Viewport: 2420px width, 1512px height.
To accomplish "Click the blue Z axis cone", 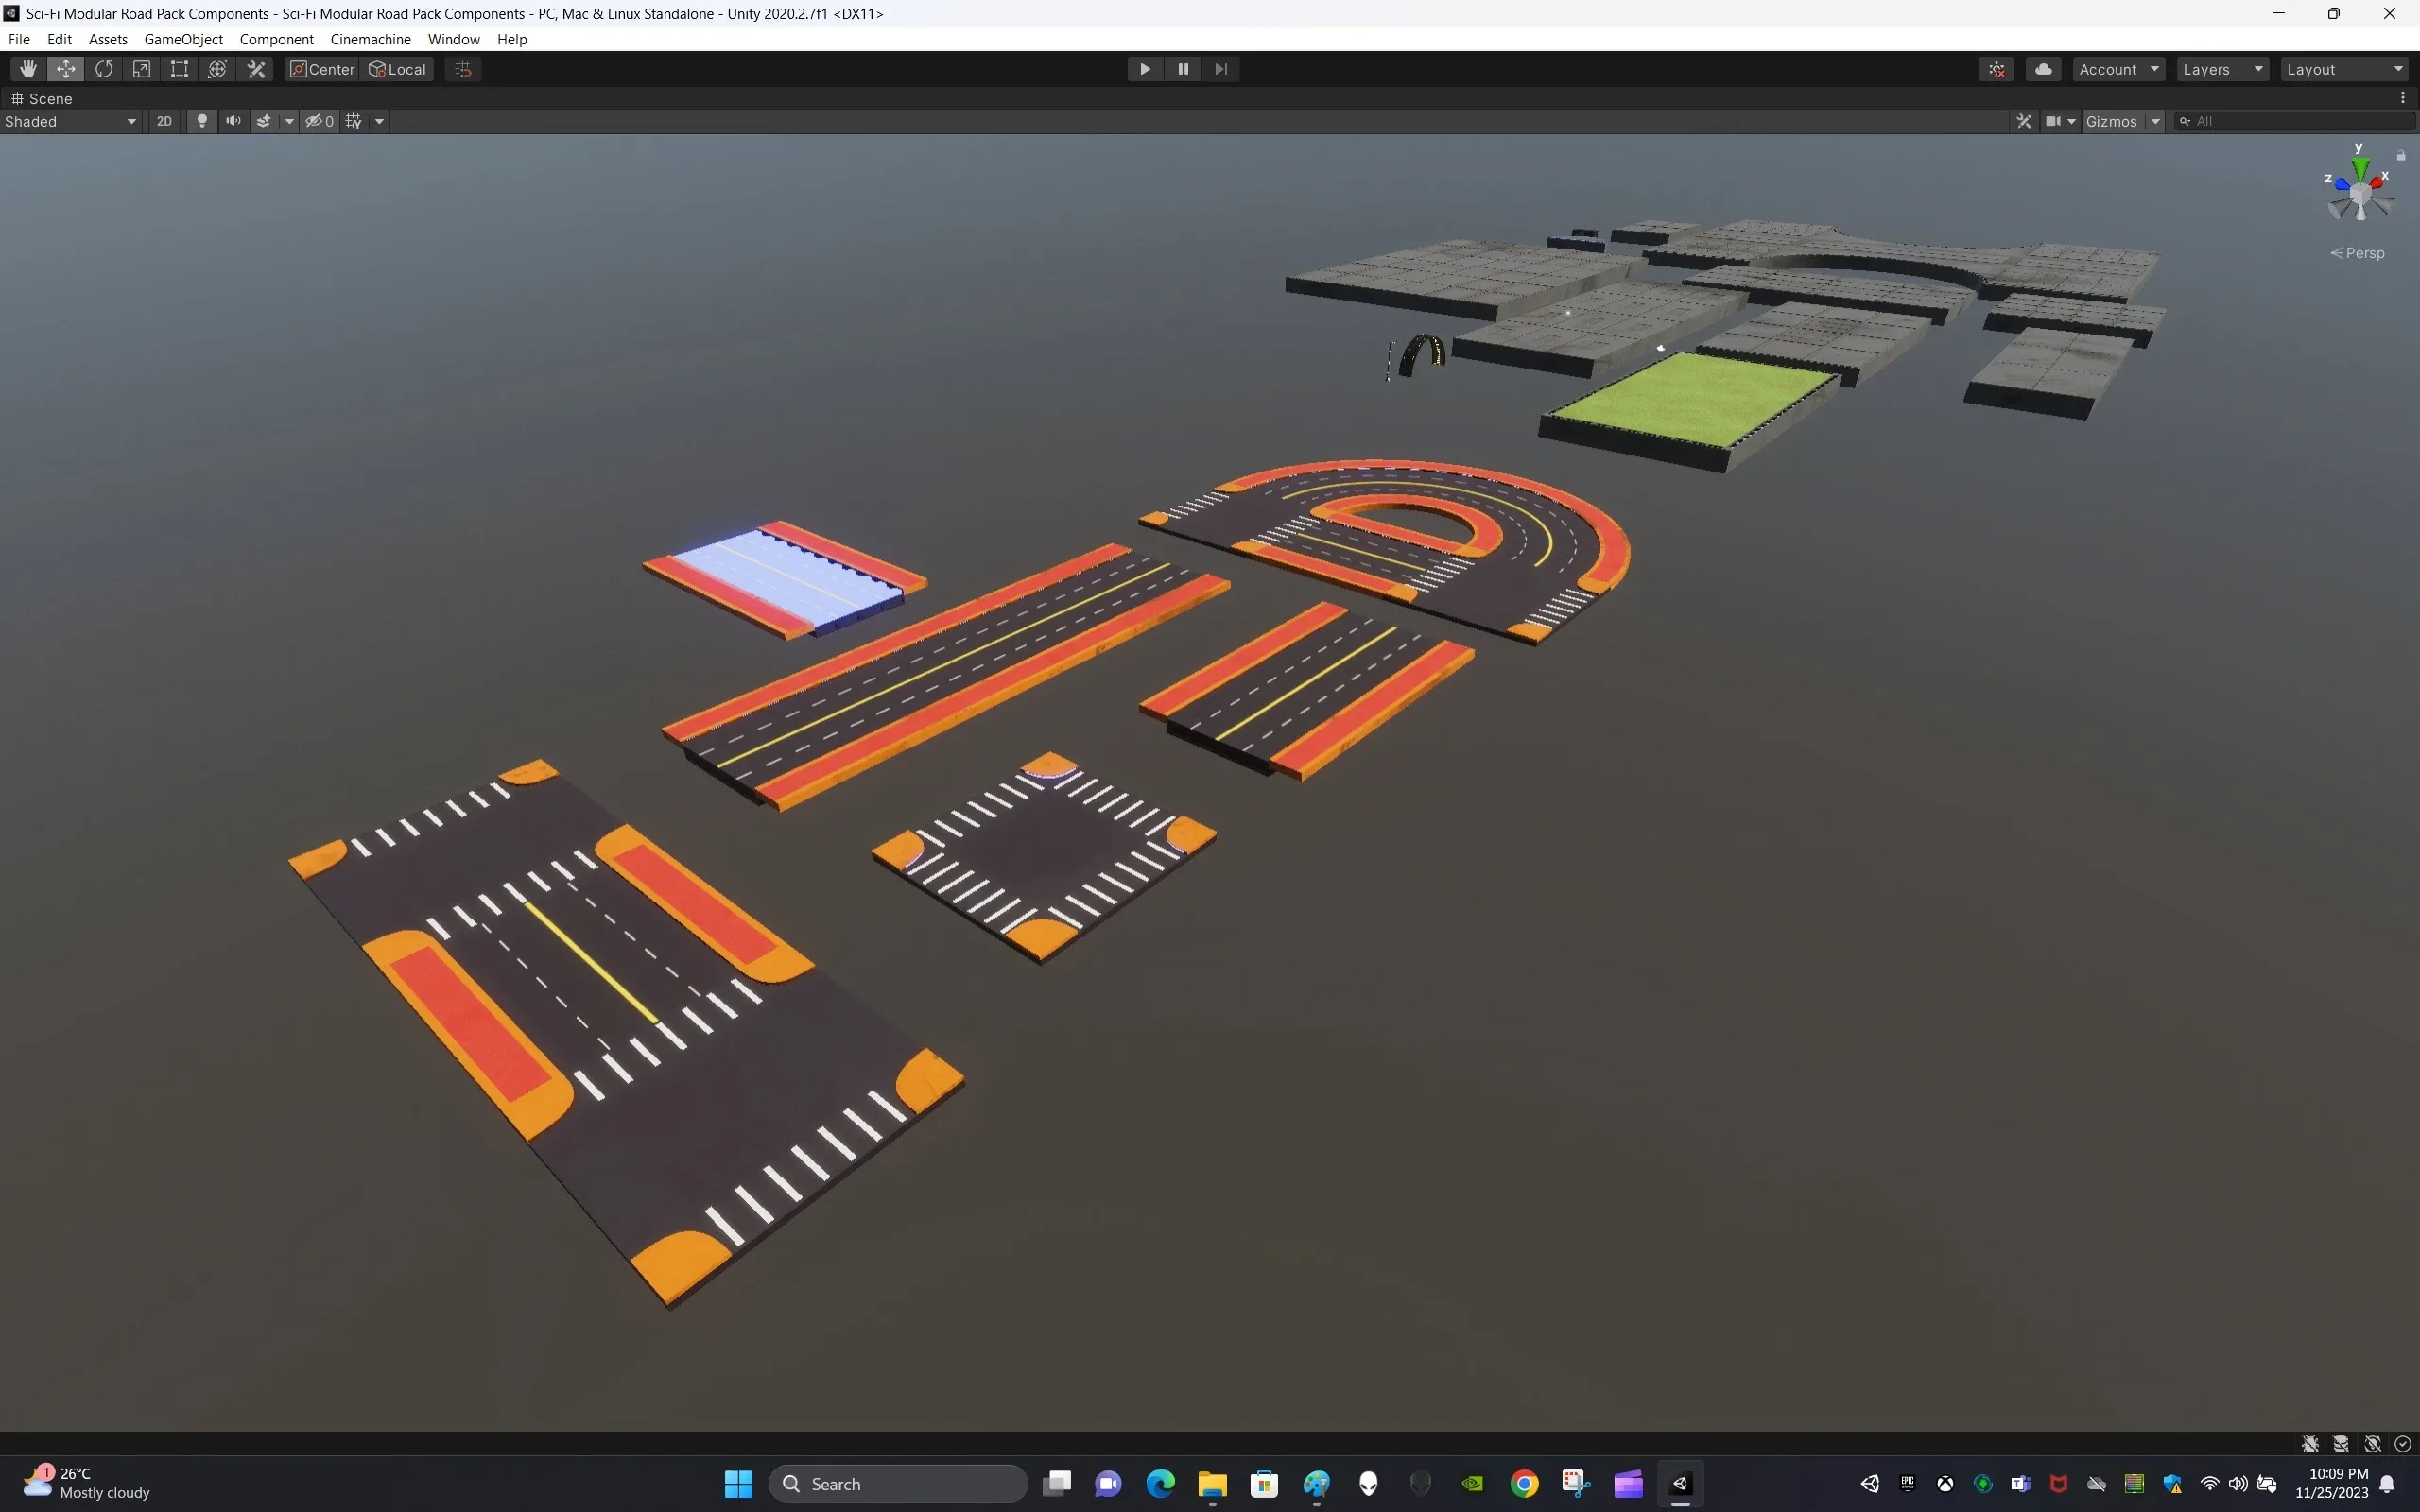I will tap(2341, 184).
